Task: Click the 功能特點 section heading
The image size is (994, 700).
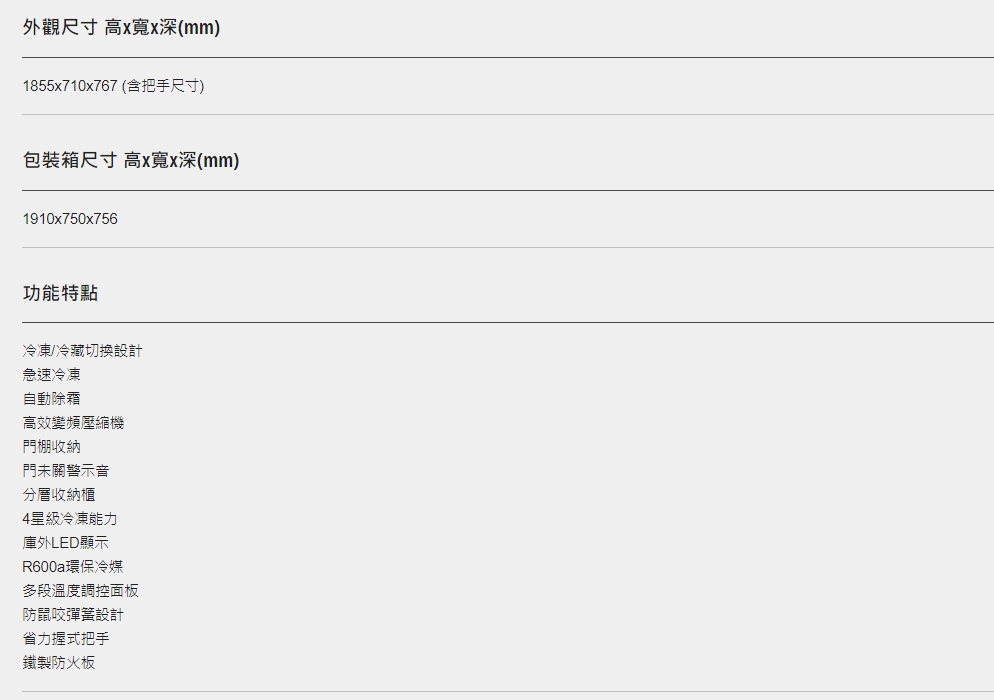Action: click(x=60, y=293)
